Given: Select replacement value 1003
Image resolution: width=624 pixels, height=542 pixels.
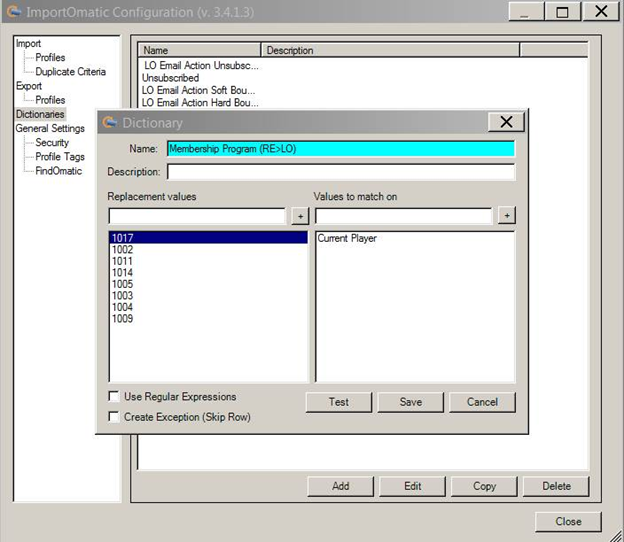Looking at the screenshot, I should click(208, 296).
